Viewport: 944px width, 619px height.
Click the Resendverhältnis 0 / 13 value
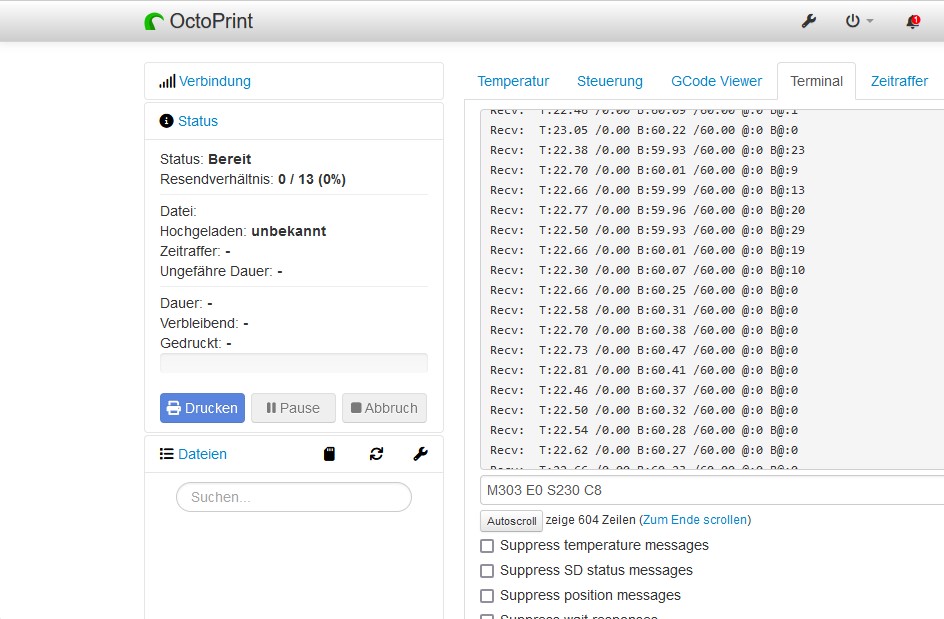point(312,179)
